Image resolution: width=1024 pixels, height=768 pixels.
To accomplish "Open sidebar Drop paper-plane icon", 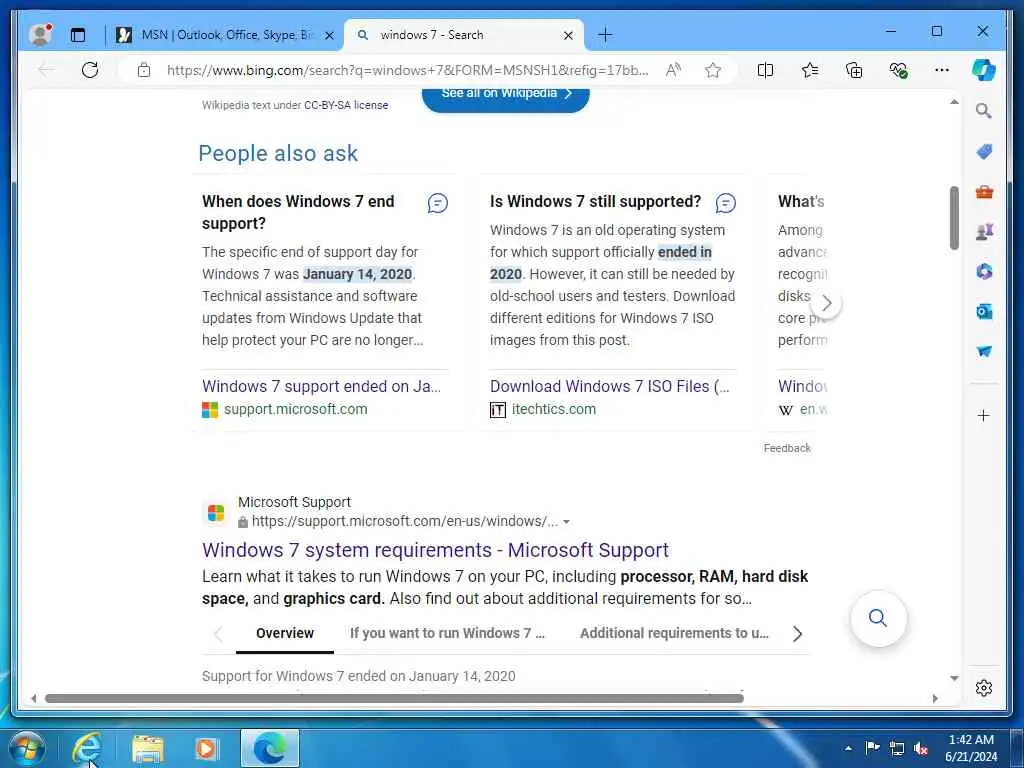I will point(984,351).
